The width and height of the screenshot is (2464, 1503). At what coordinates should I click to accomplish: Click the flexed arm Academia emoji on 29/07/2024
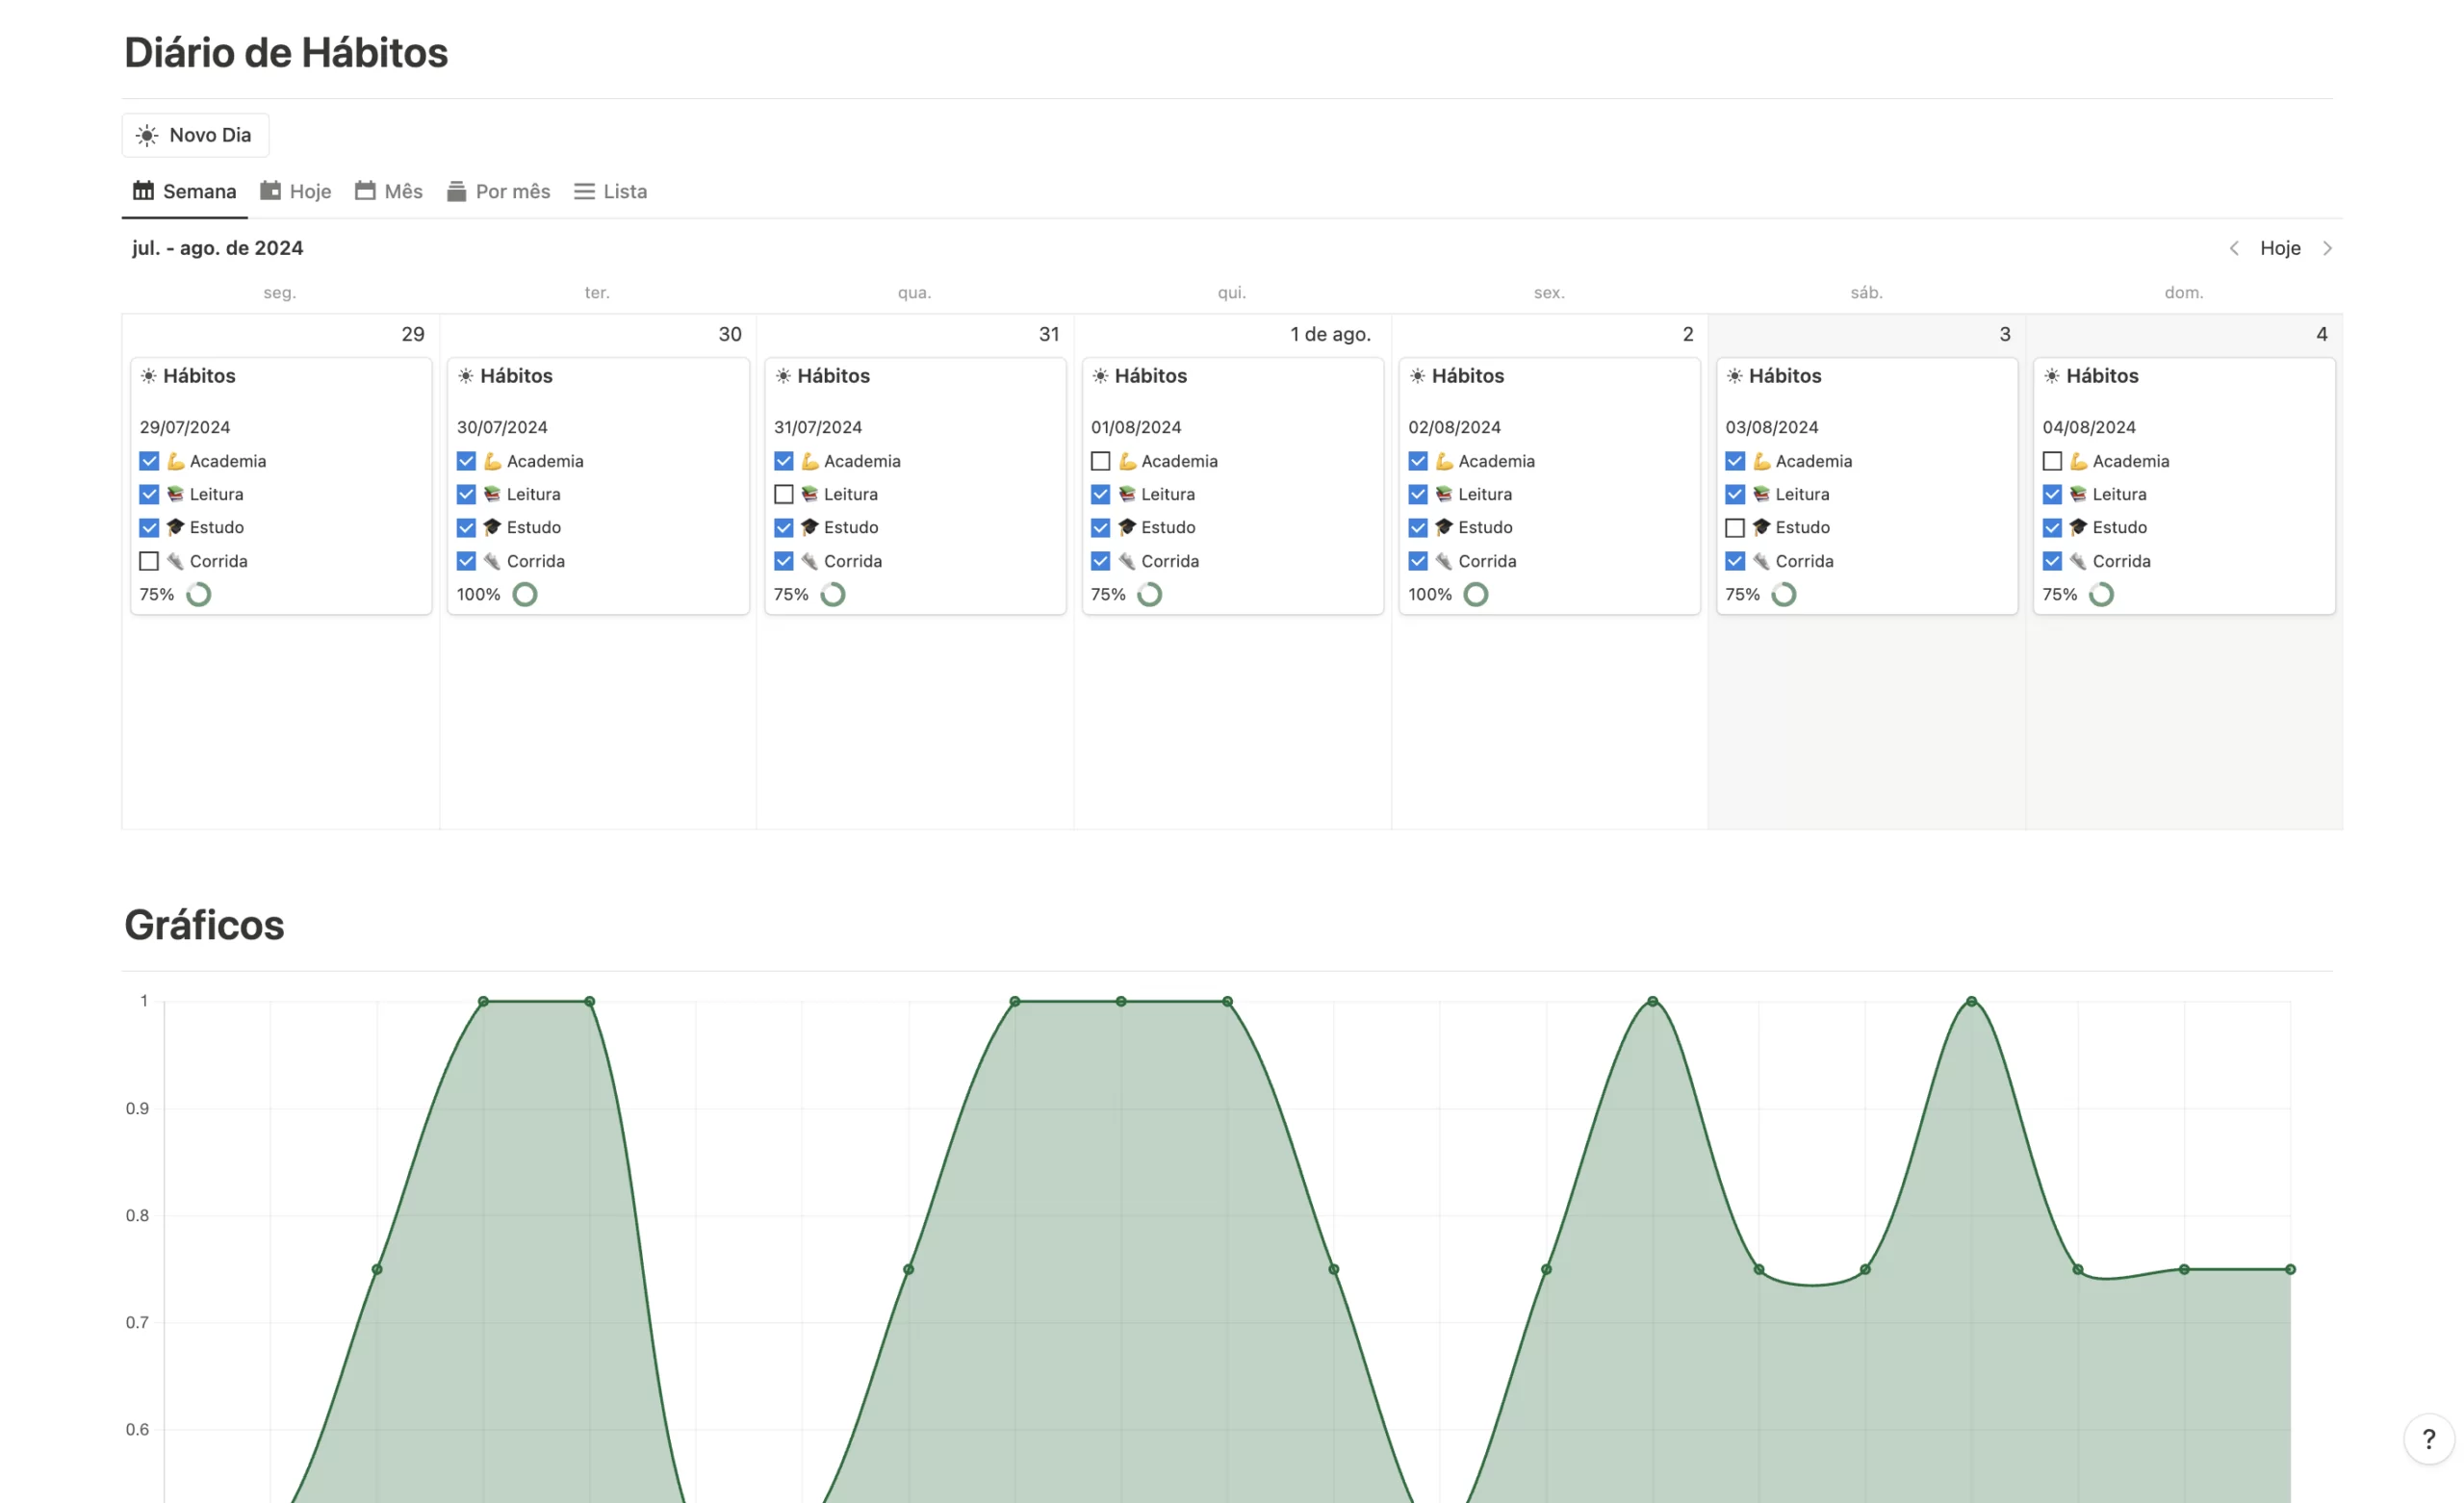pyautogui.click(x=175, y=461)
